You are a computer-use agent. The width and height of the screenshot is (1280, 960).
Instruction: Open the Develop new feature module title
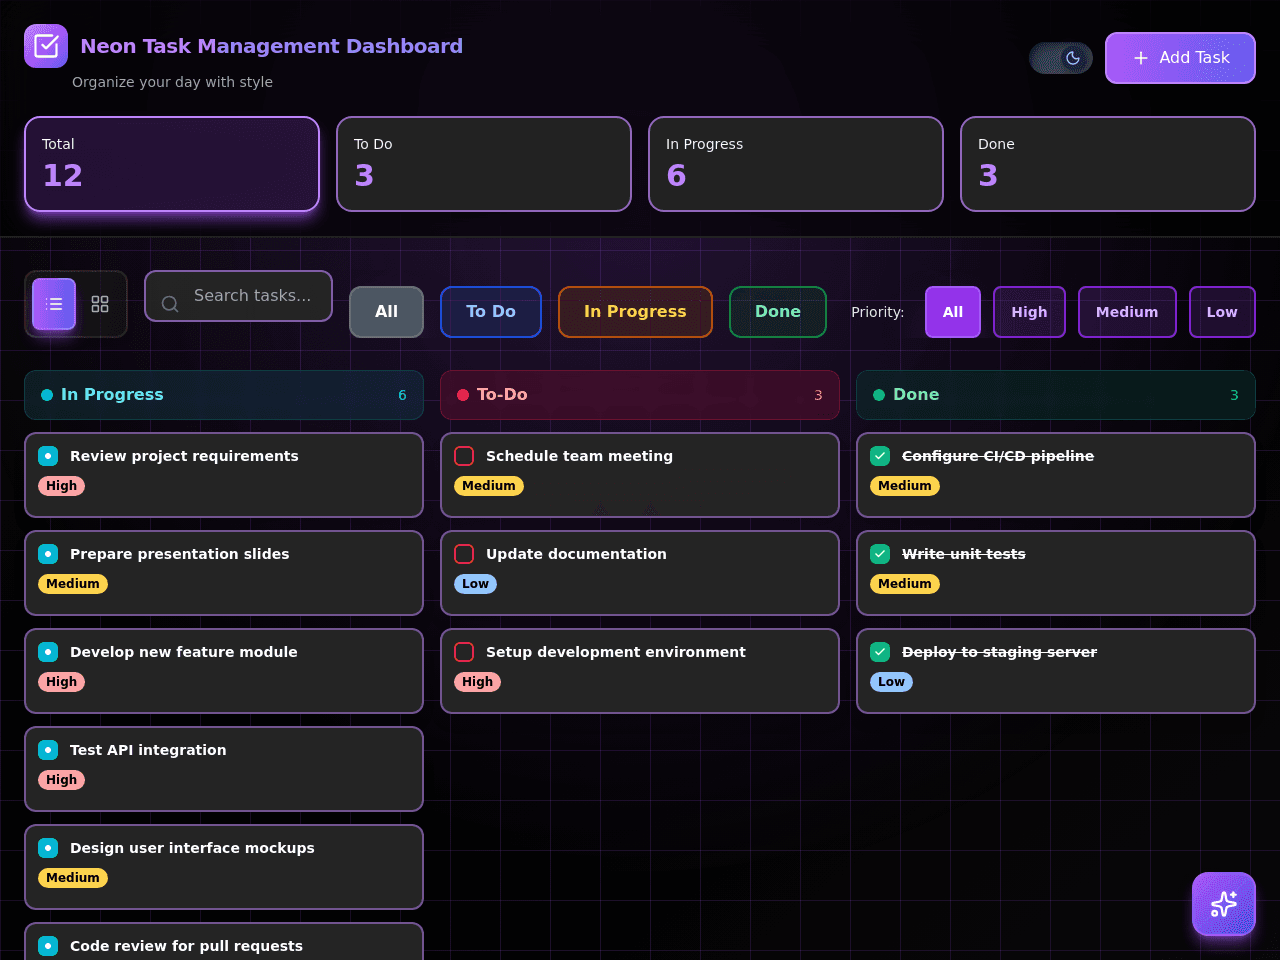[x=184, y=652]
